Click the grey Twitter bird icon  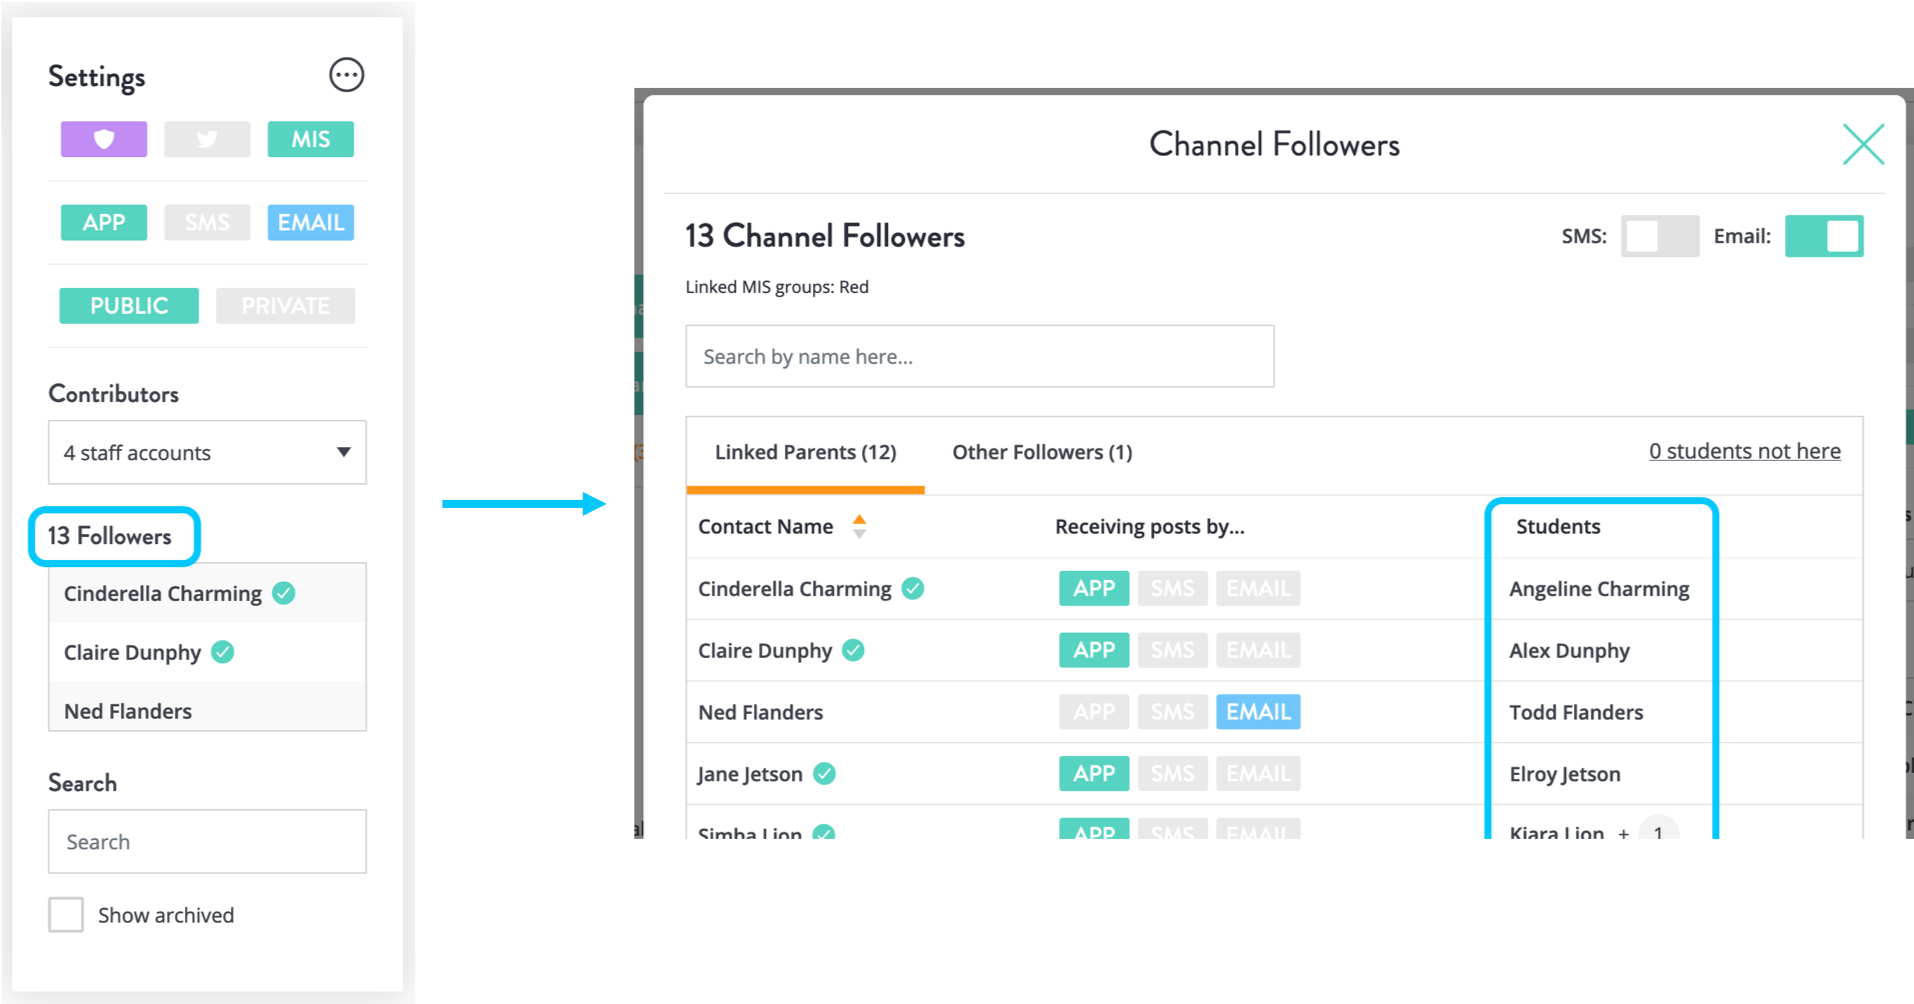click(x=207, y=139)
